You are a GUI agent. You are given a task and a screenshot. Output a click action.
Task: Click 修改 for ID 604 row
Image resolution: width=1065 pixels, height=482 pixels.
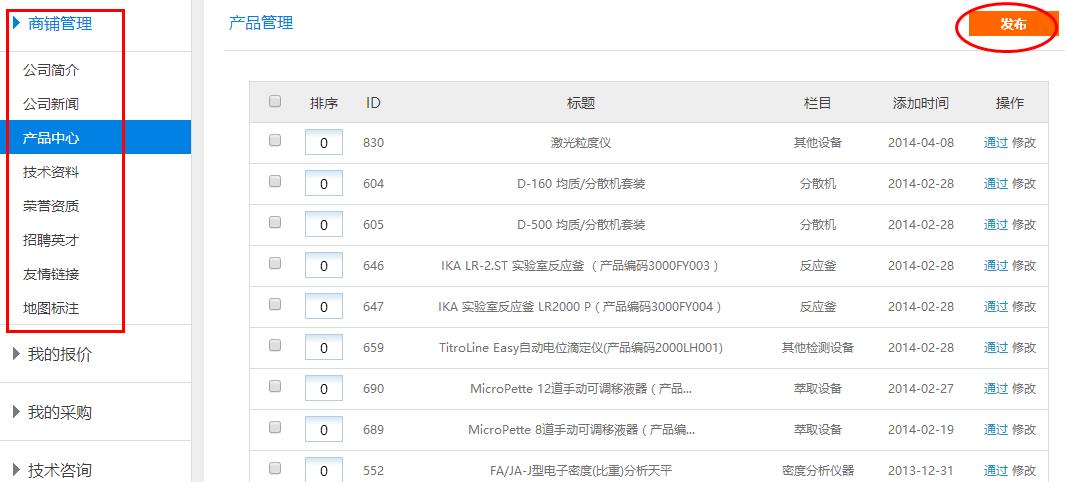[x=1024, y=183]
